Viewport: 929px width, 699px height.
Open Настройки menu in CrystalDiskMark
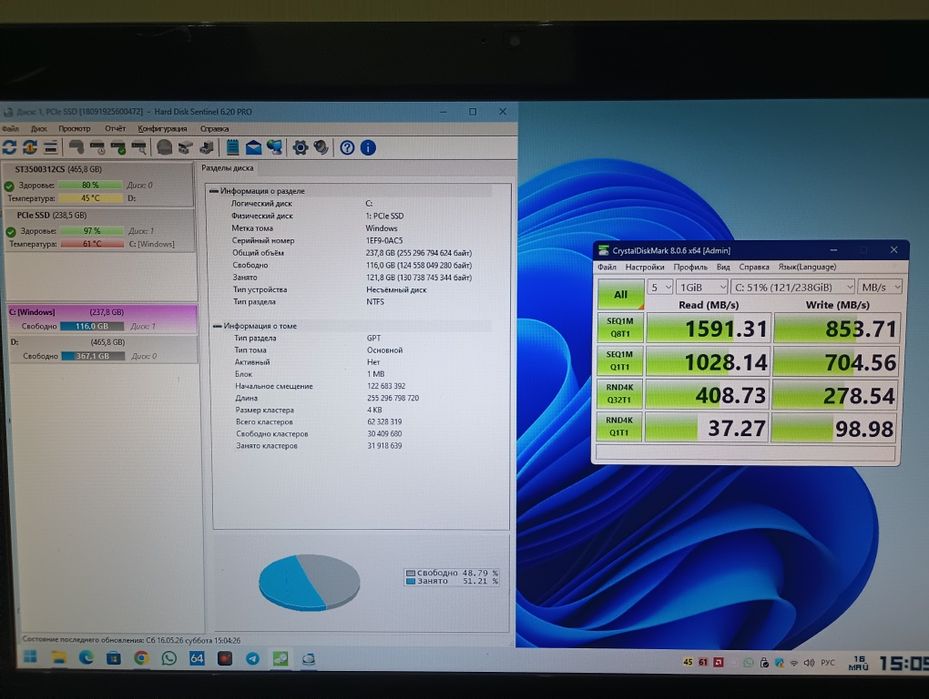click(645, 267)
